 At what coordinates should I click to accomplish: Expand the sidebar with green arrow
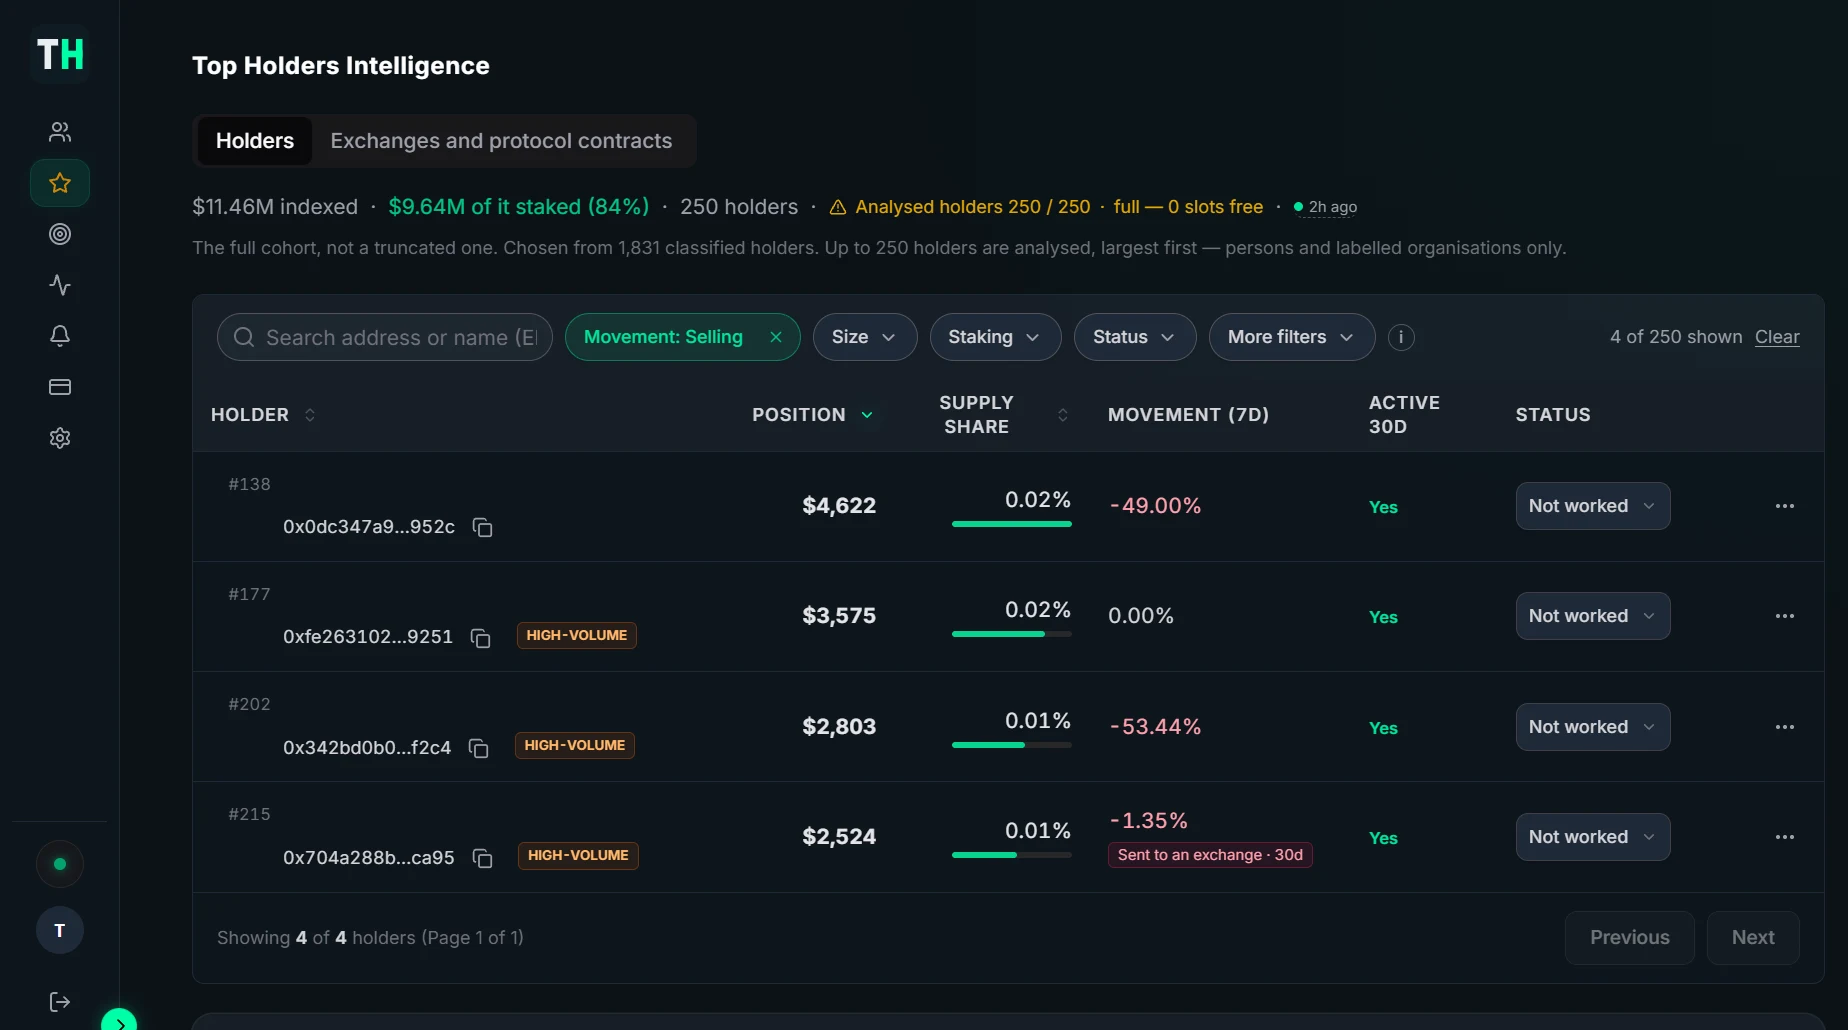point(119,1023)
